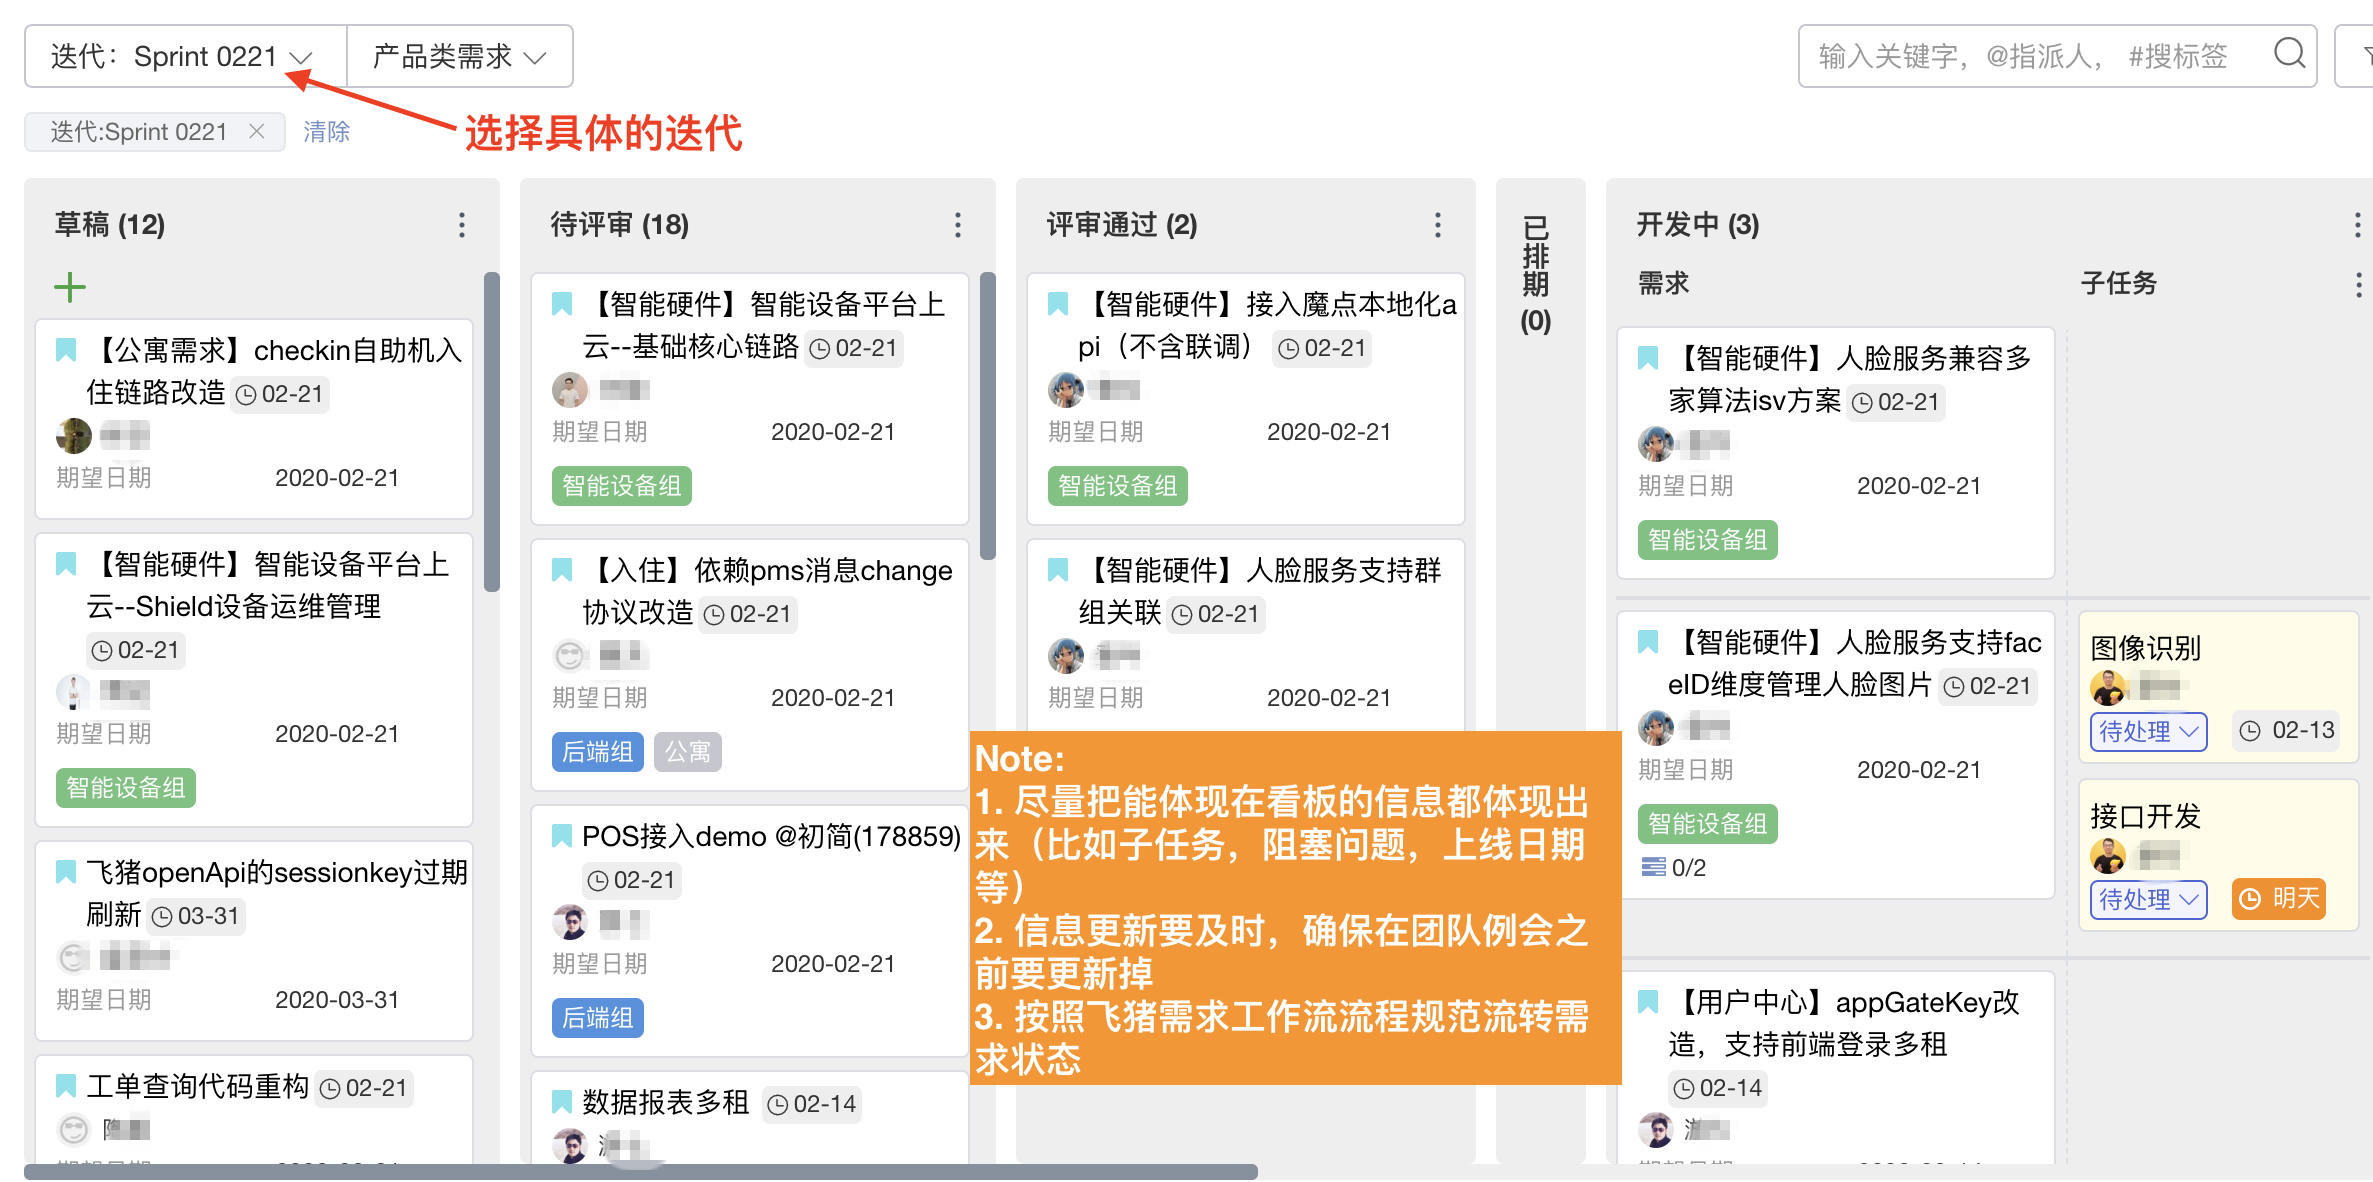This screenshot has height=1182, width=2373.
Task: Remove the 迭代:Sprint 0221 filter tag
Action: click(x=257, y=132)
